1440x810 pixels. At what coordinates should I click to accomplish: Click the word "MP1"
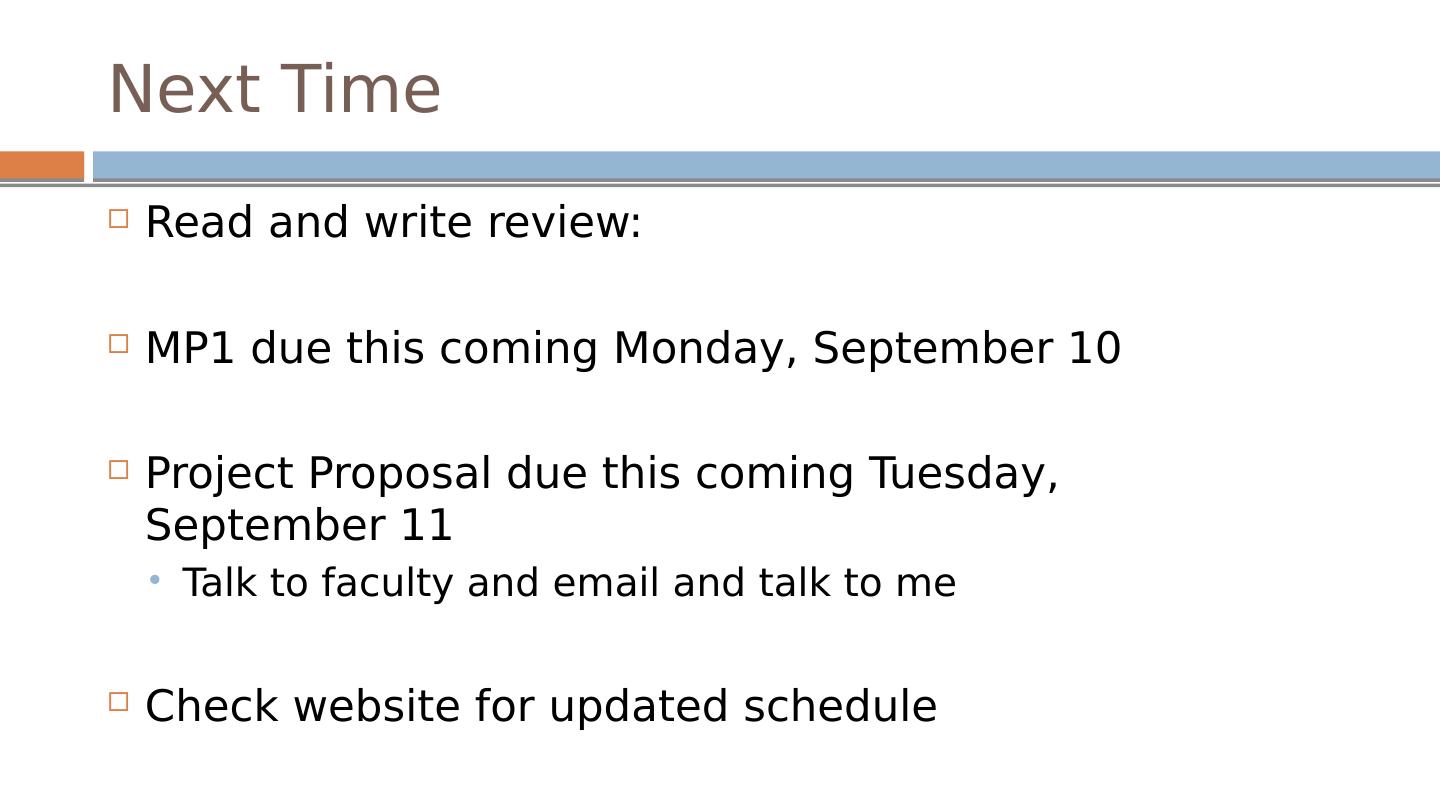[x=190, y=349]
